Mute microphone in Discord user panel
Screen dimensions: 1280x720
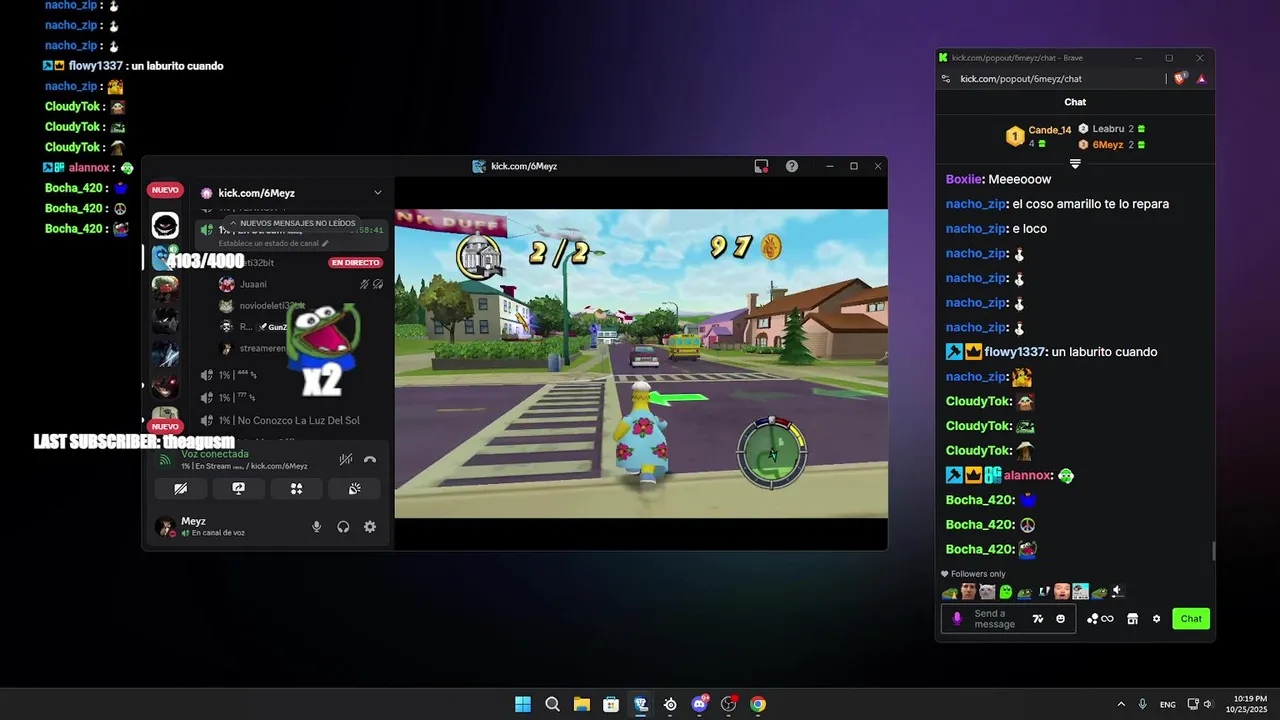click(x=316, y=527)
